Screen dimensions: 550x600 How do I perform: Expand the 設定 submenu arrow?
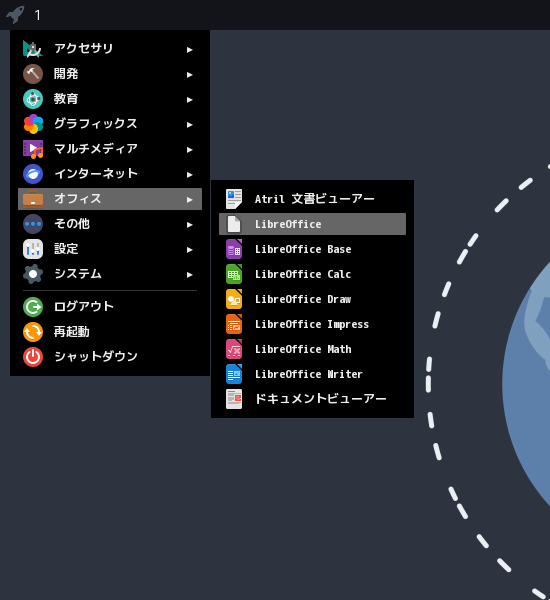click(189, 250)
